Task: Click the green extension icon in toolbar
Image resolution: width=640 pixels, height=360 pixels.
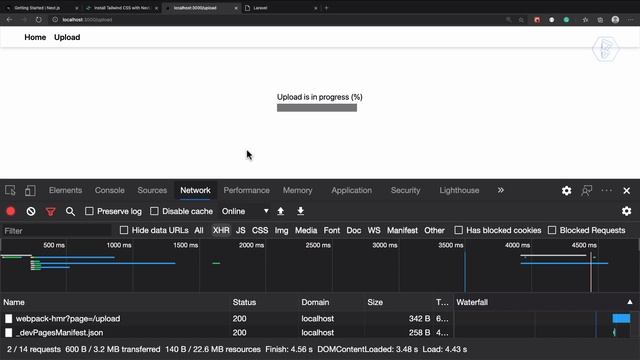Action: [566, 20]
